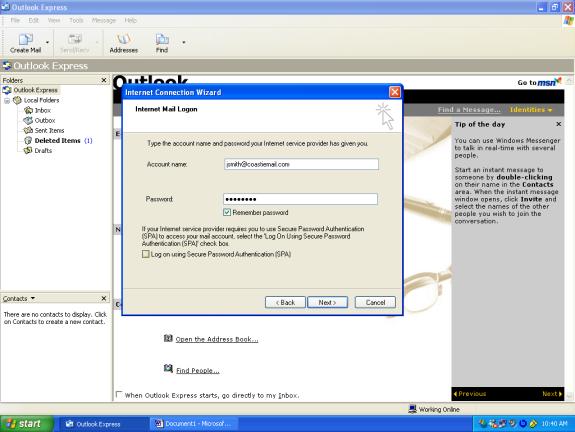The image size is (575, 432).
Task: Open the File menu
Action: (15, 20)
